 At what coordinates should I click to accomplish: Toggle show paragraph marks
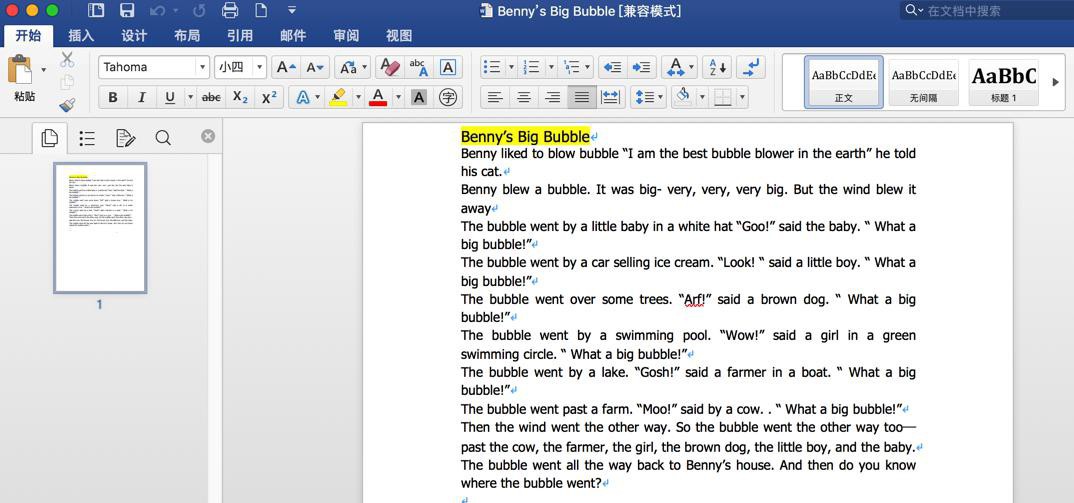pyautogui.click(x=751, y=67)
